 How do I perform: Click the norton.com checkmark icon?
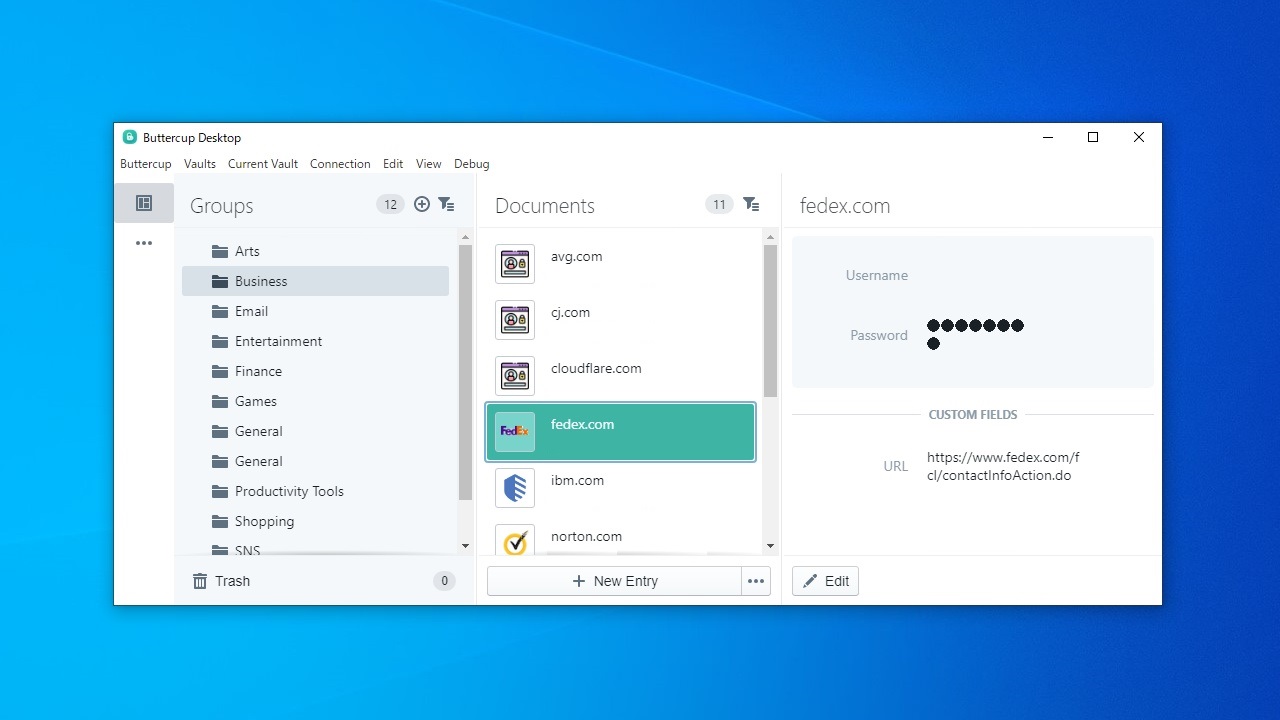coord(515,541)
